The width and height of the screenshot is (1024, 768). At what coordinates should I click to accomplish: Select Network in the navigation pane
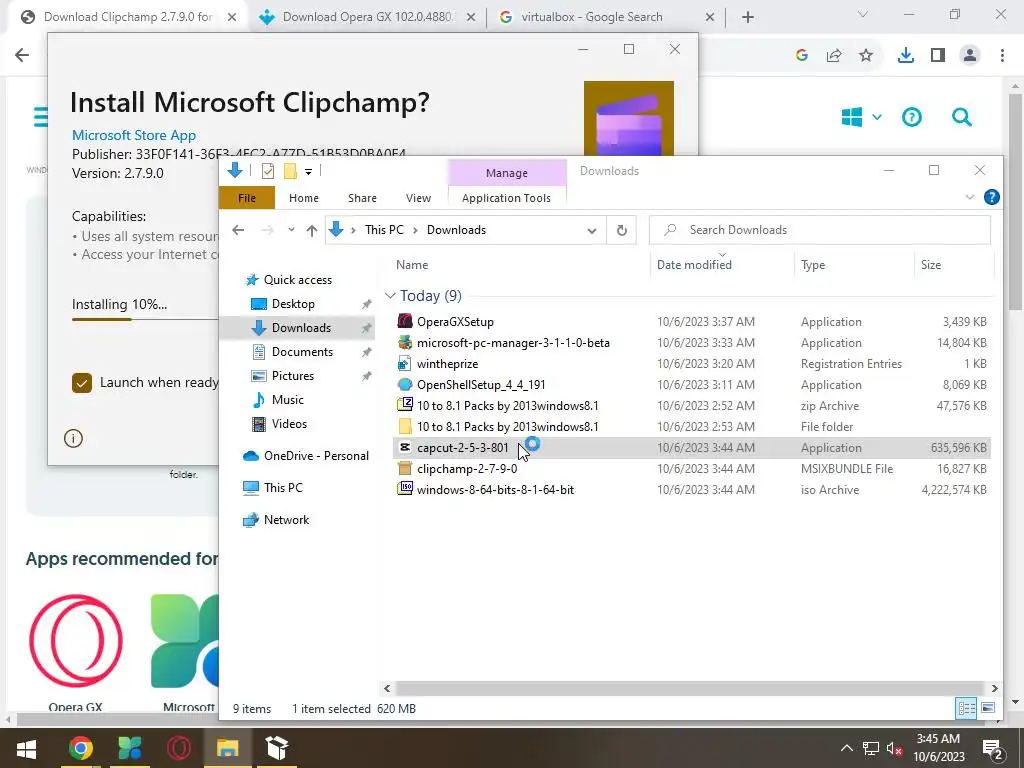(x=286, y=520)
